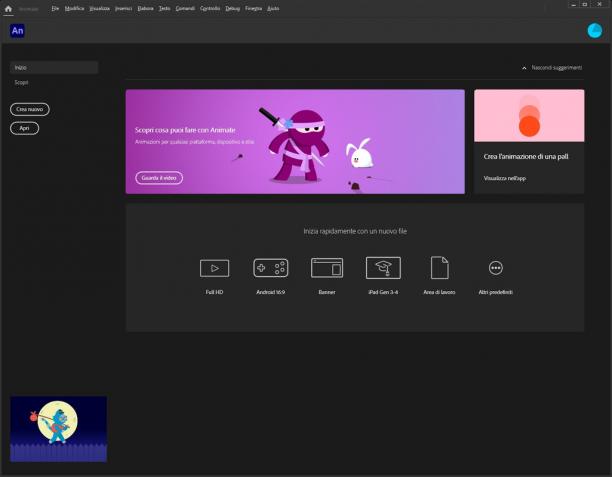Click the Home icon in title bar
Viewport: 612px width, 477px height.
click(8, 9)
